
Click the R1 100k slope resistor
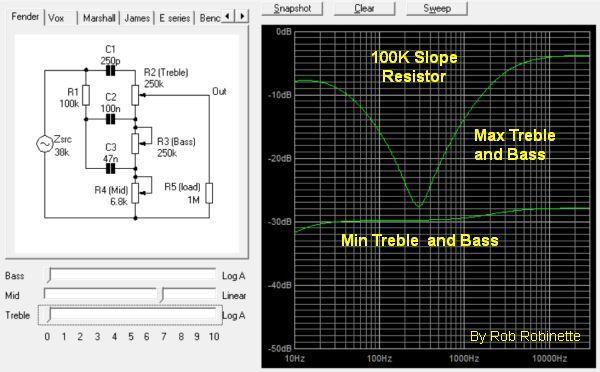point(86,95)
